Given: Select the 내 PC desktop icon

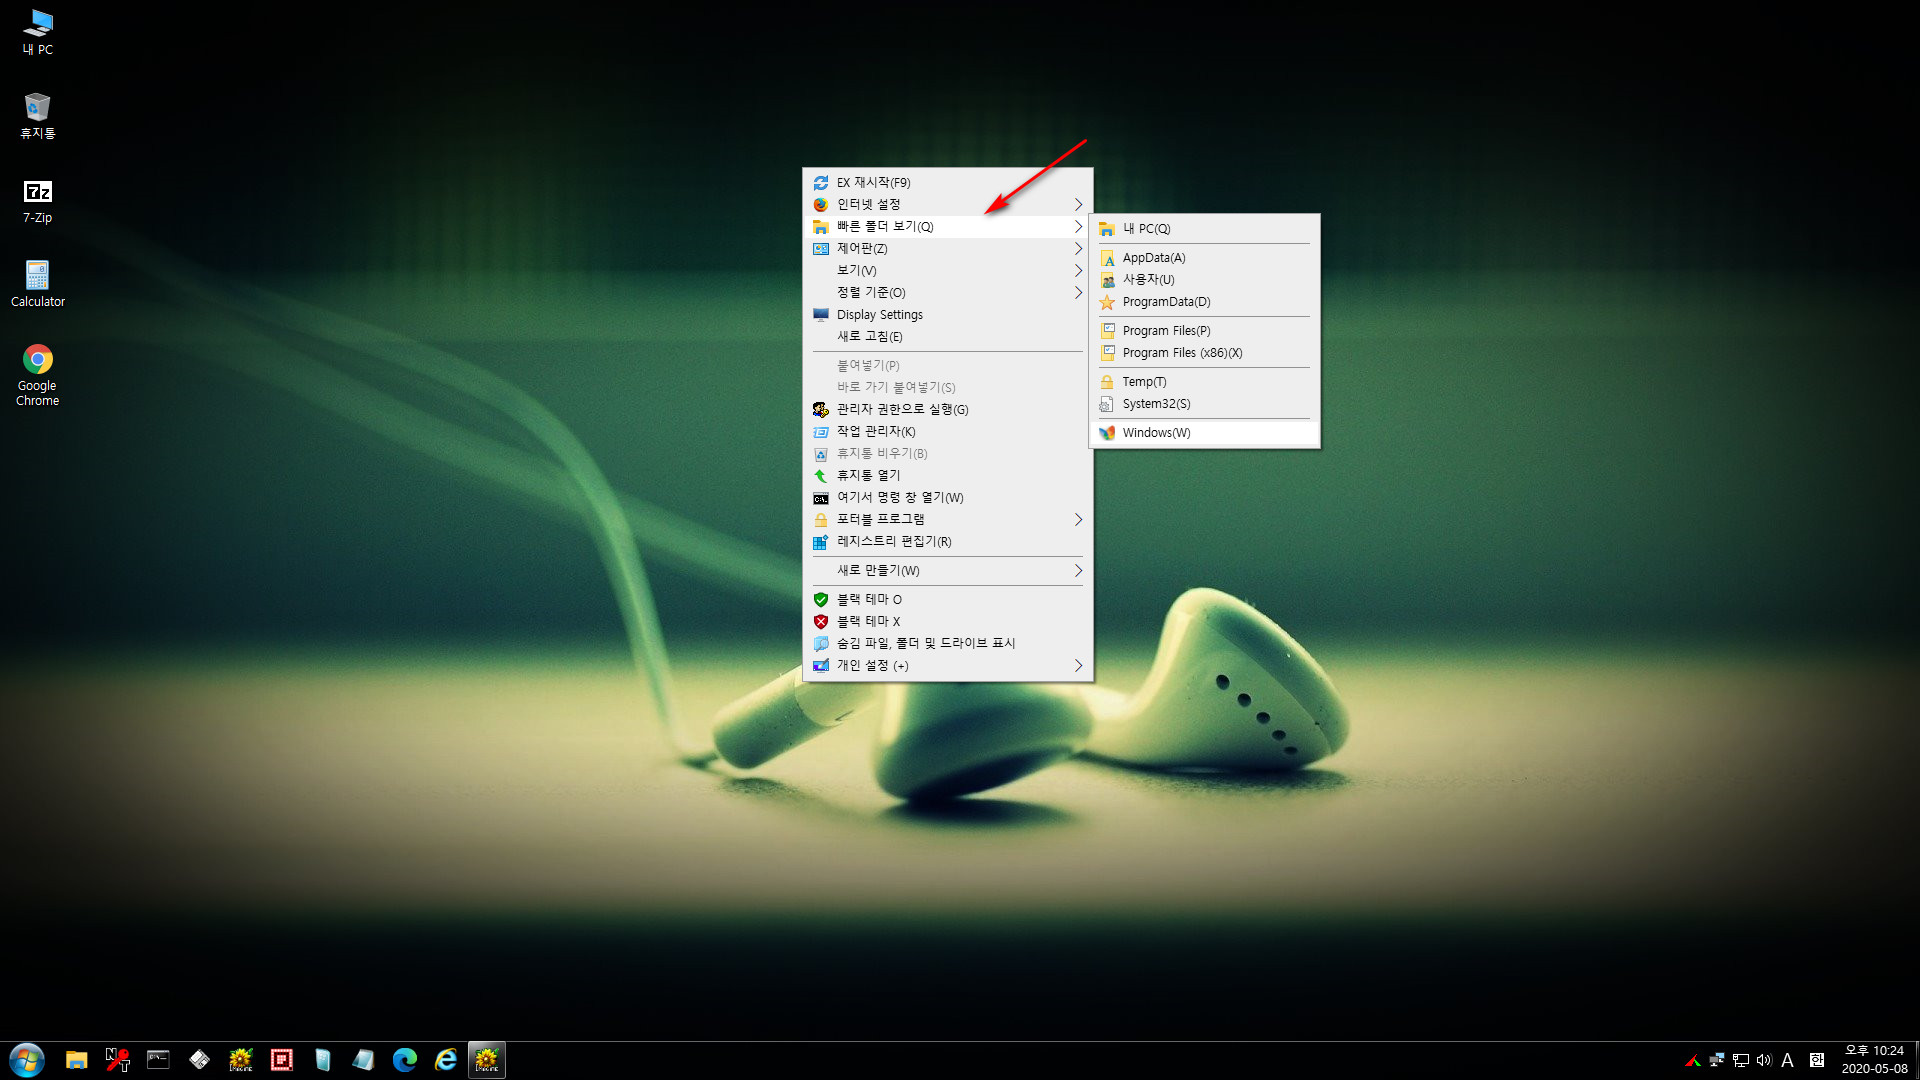Looking at the screenshot, I should click(38, 32).
